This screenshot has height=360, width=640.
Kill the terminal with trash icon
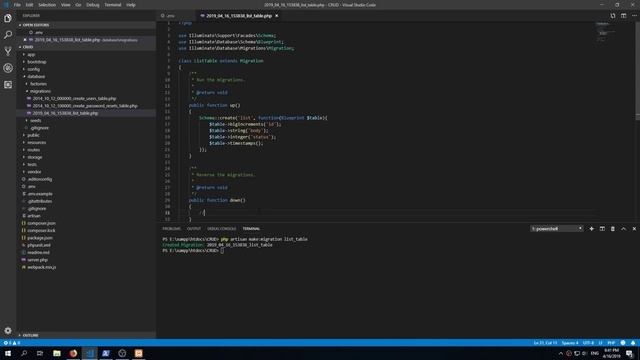(x=613, y=229)
